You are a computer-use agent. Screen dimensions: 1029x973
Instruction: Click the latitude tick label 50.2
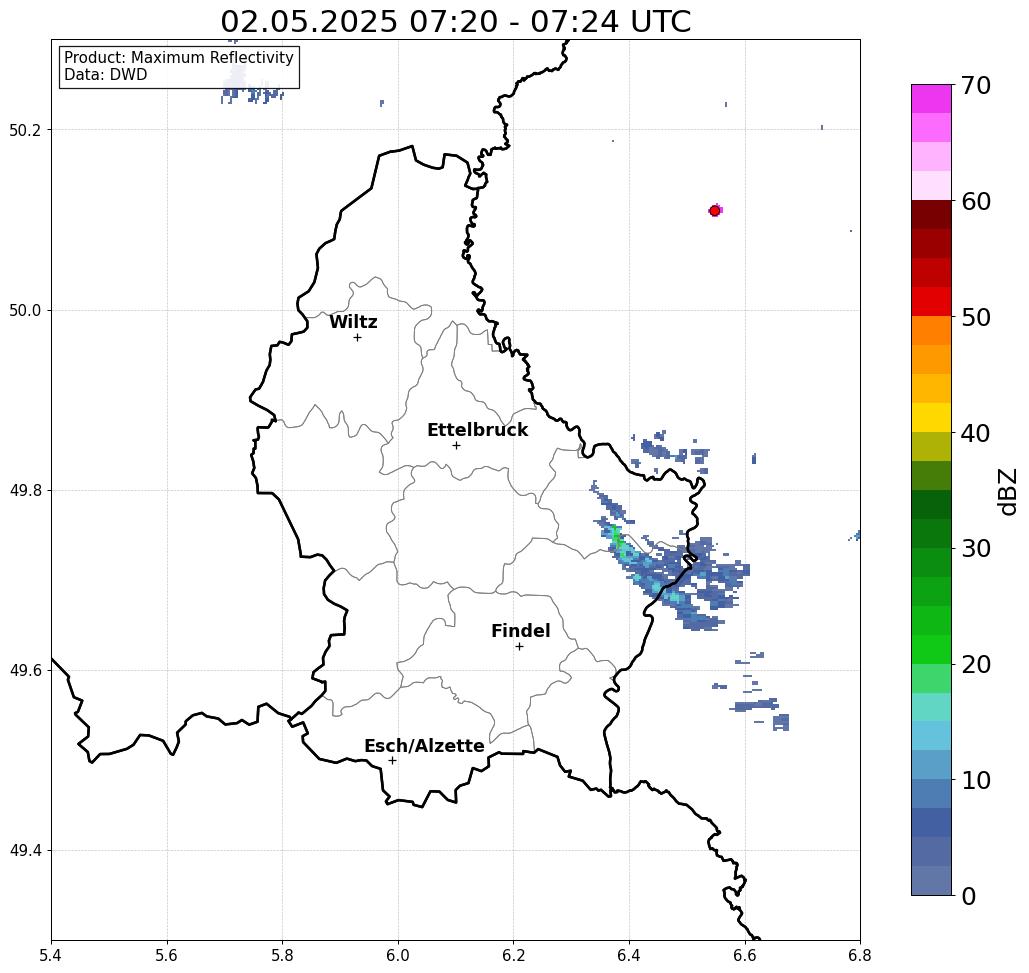pyautogui.click(x=25, y=130)
